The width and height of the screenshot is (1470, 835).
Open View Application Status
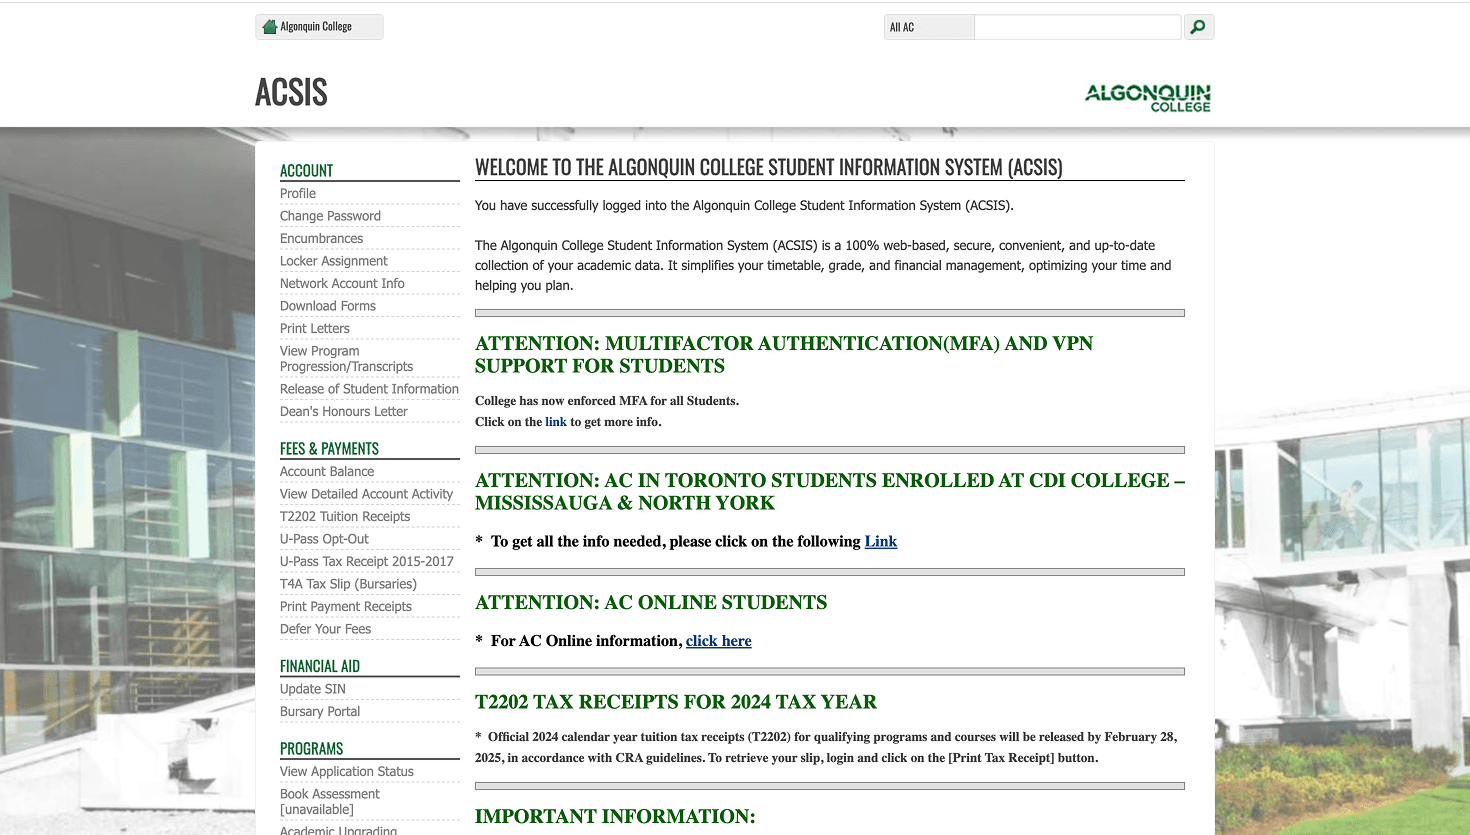click(x=347, y=771)
